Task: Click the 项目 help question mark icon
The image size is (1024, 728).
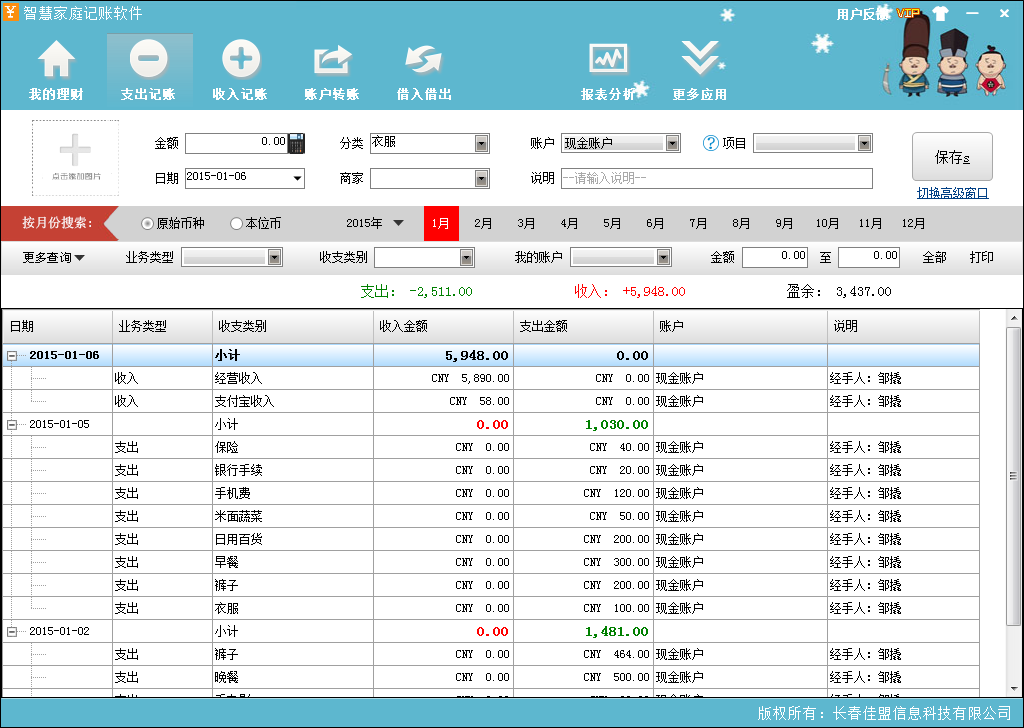Action: 711,143
